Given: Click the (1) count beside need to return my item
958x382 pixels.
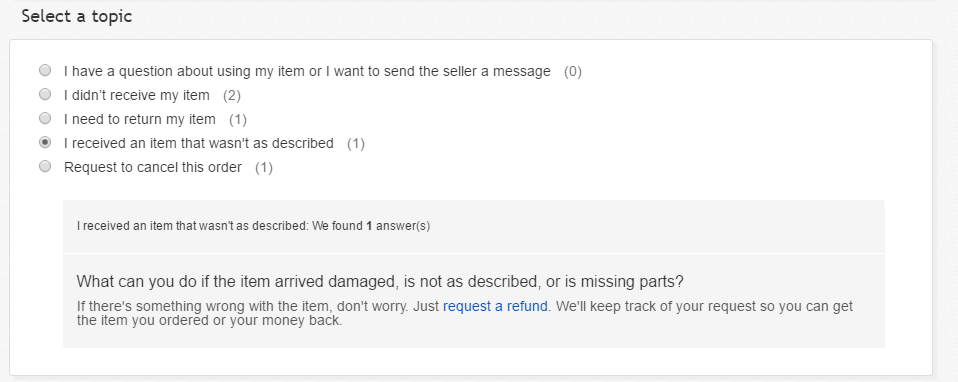Looking at the screenshot, I should pyautogui.click(x=238, y=119).
